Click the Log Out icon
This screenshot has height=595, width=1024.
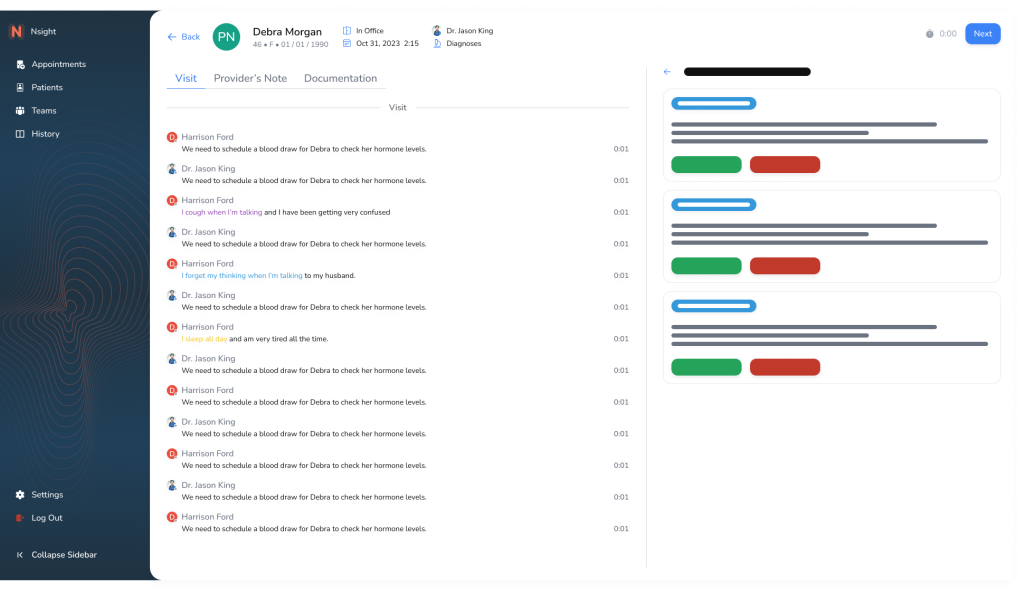pyautogui.click(x=20, y=518)
